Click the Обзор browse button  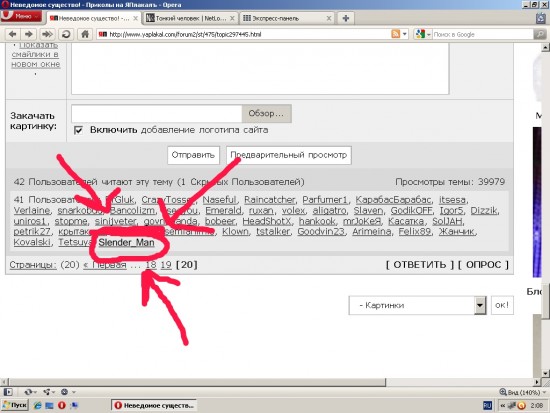[x=266, y=114]
